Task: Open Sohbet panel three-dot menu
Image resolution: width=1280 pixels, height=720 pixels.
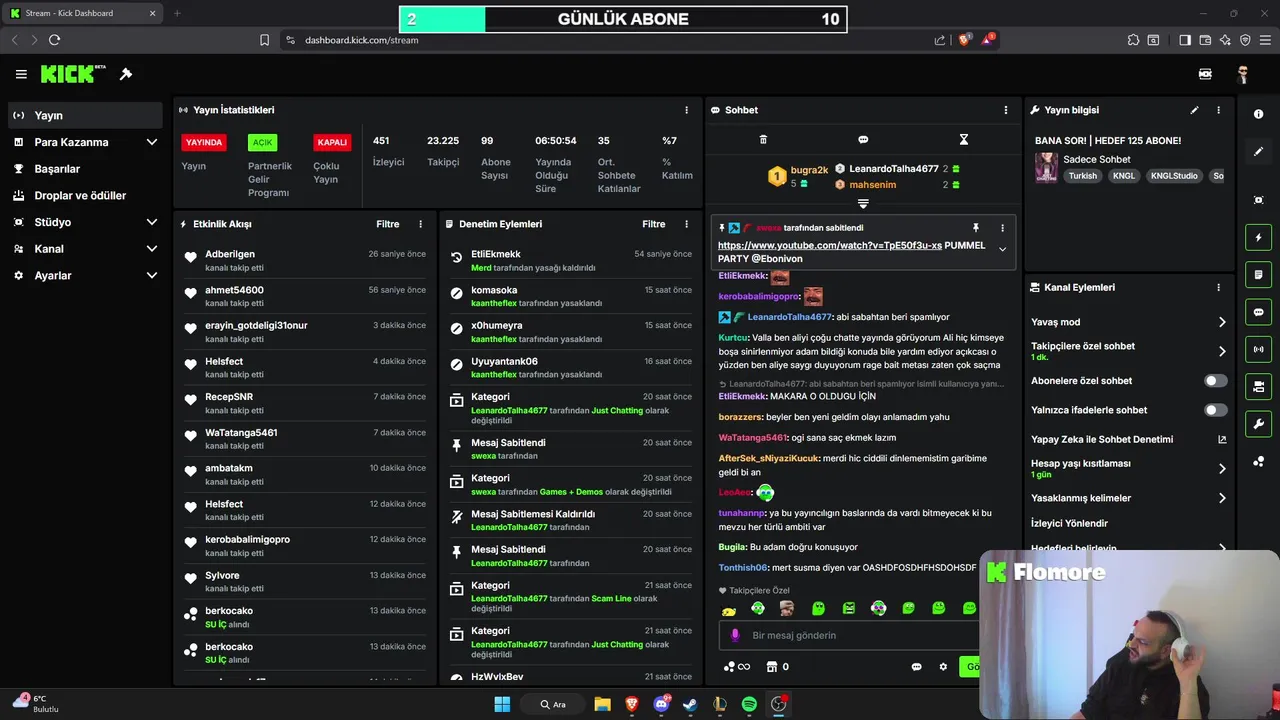Action: pyautogui.click(x=1006, y=110)
